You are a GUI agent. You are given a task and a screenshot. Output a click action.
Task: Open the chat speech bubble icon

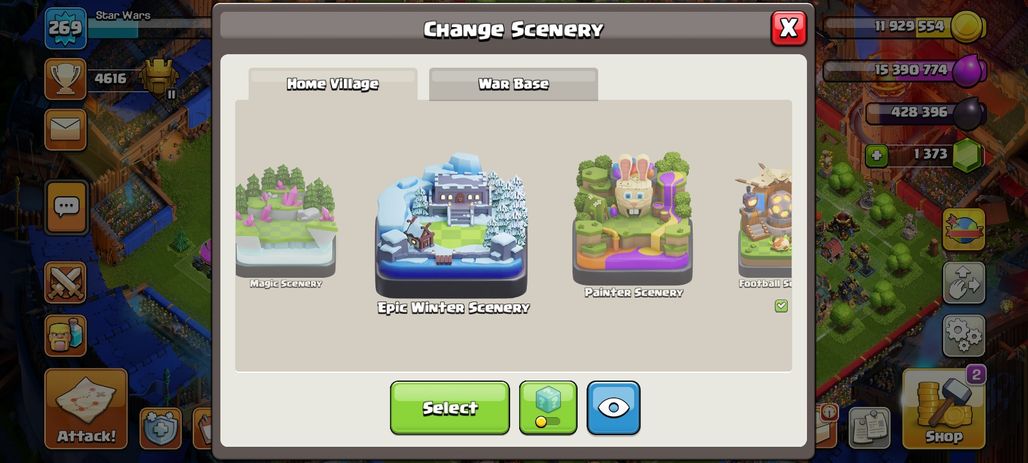pos(66,208)
